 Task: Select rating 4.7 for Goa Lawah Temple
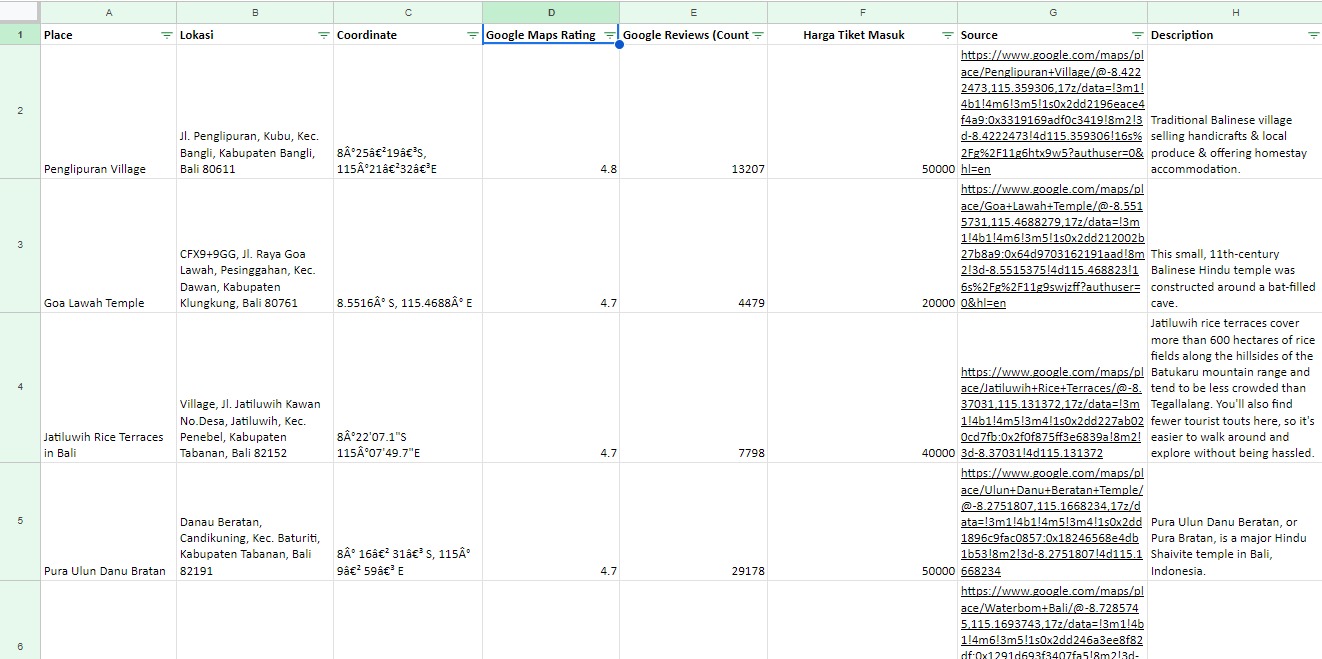551,246
